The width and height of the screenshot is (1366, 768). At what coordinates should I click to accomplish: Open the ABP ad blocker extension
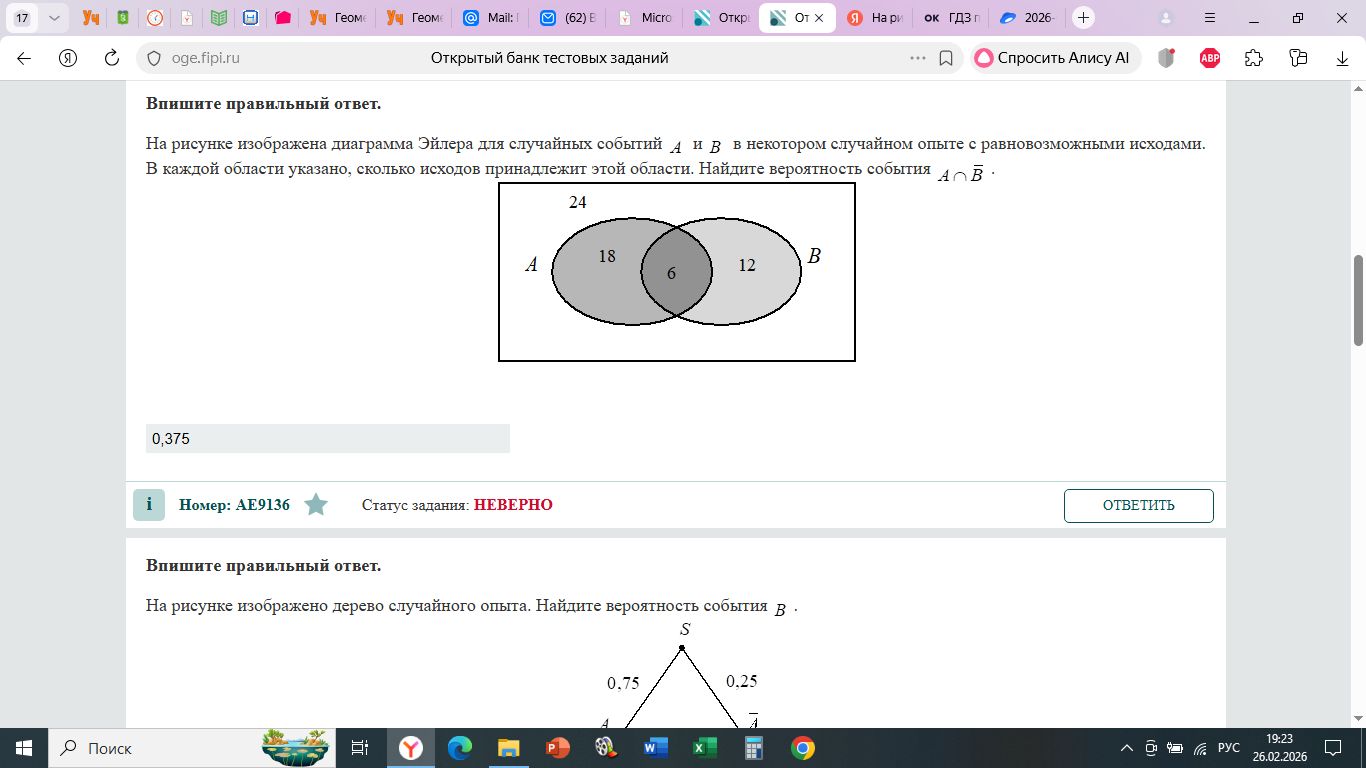[x=1210, y=58]
